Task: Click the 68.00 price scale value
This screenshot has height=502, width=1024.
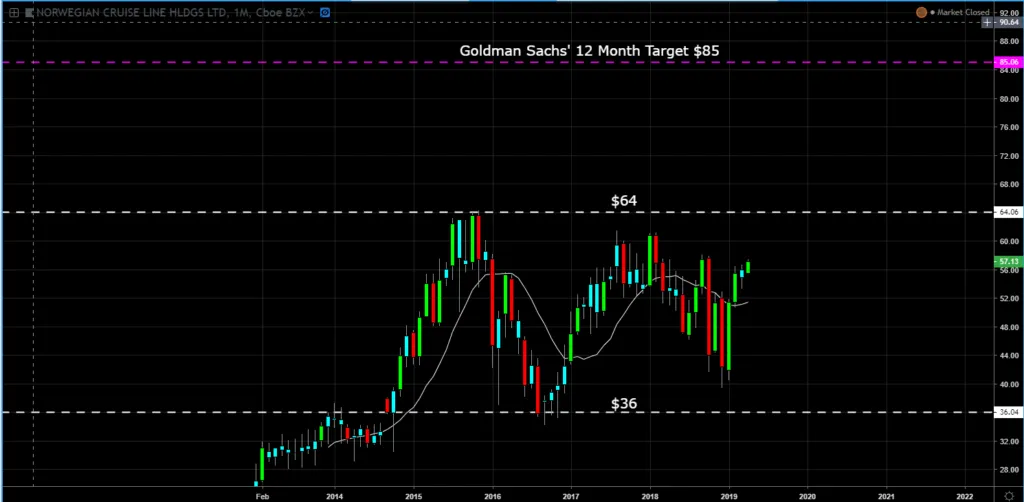Action: 1010,184
